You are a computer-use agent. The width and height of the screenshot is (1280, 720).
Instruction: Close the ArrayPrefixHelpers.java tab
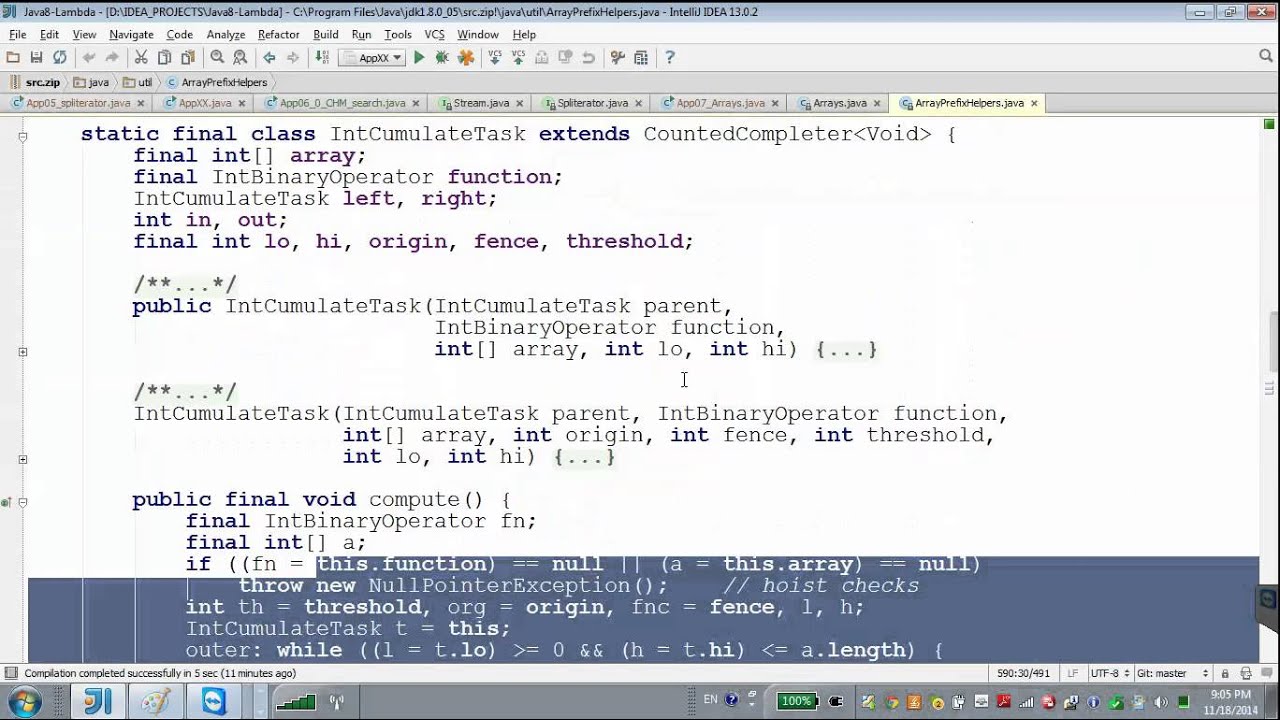(x=1034, y=103)
